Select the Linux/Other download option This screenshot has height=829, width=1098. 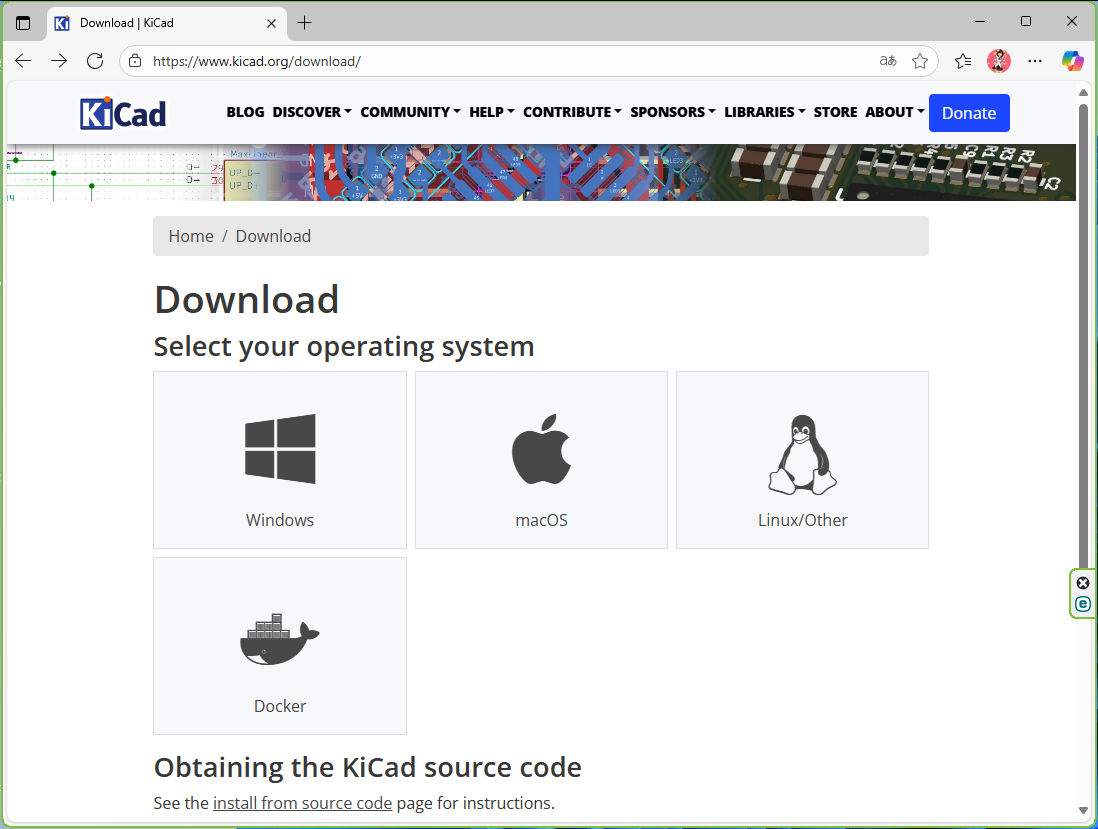802,460
